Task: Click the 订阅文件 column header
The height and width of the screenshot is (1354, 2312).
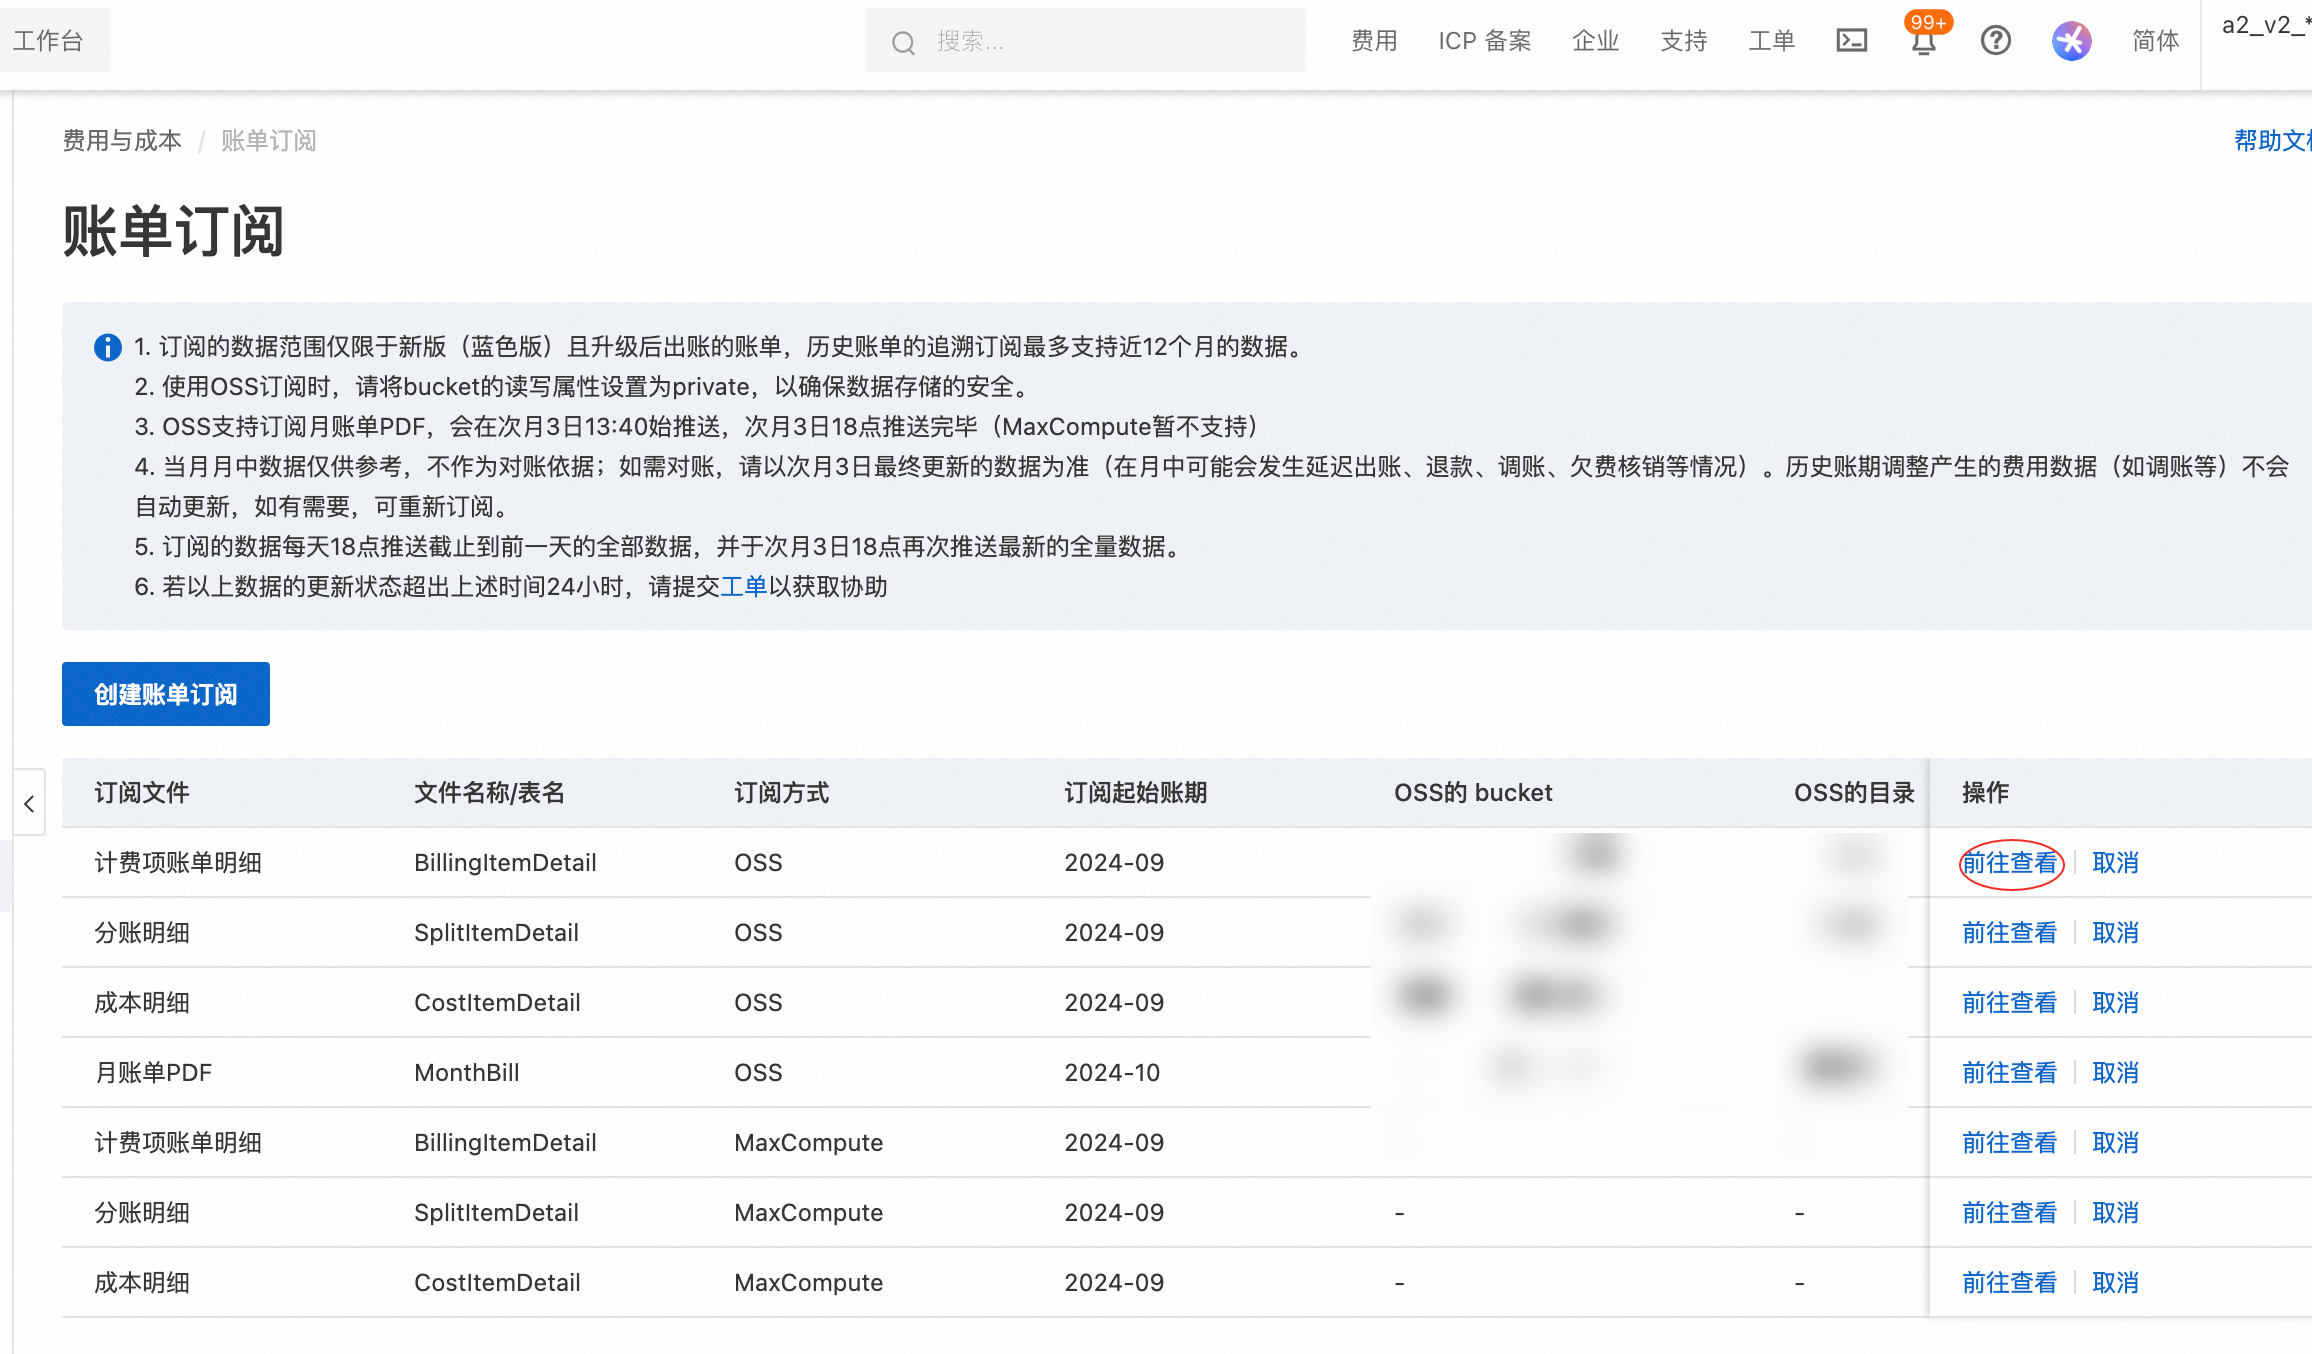Action: tap(142, 793)
